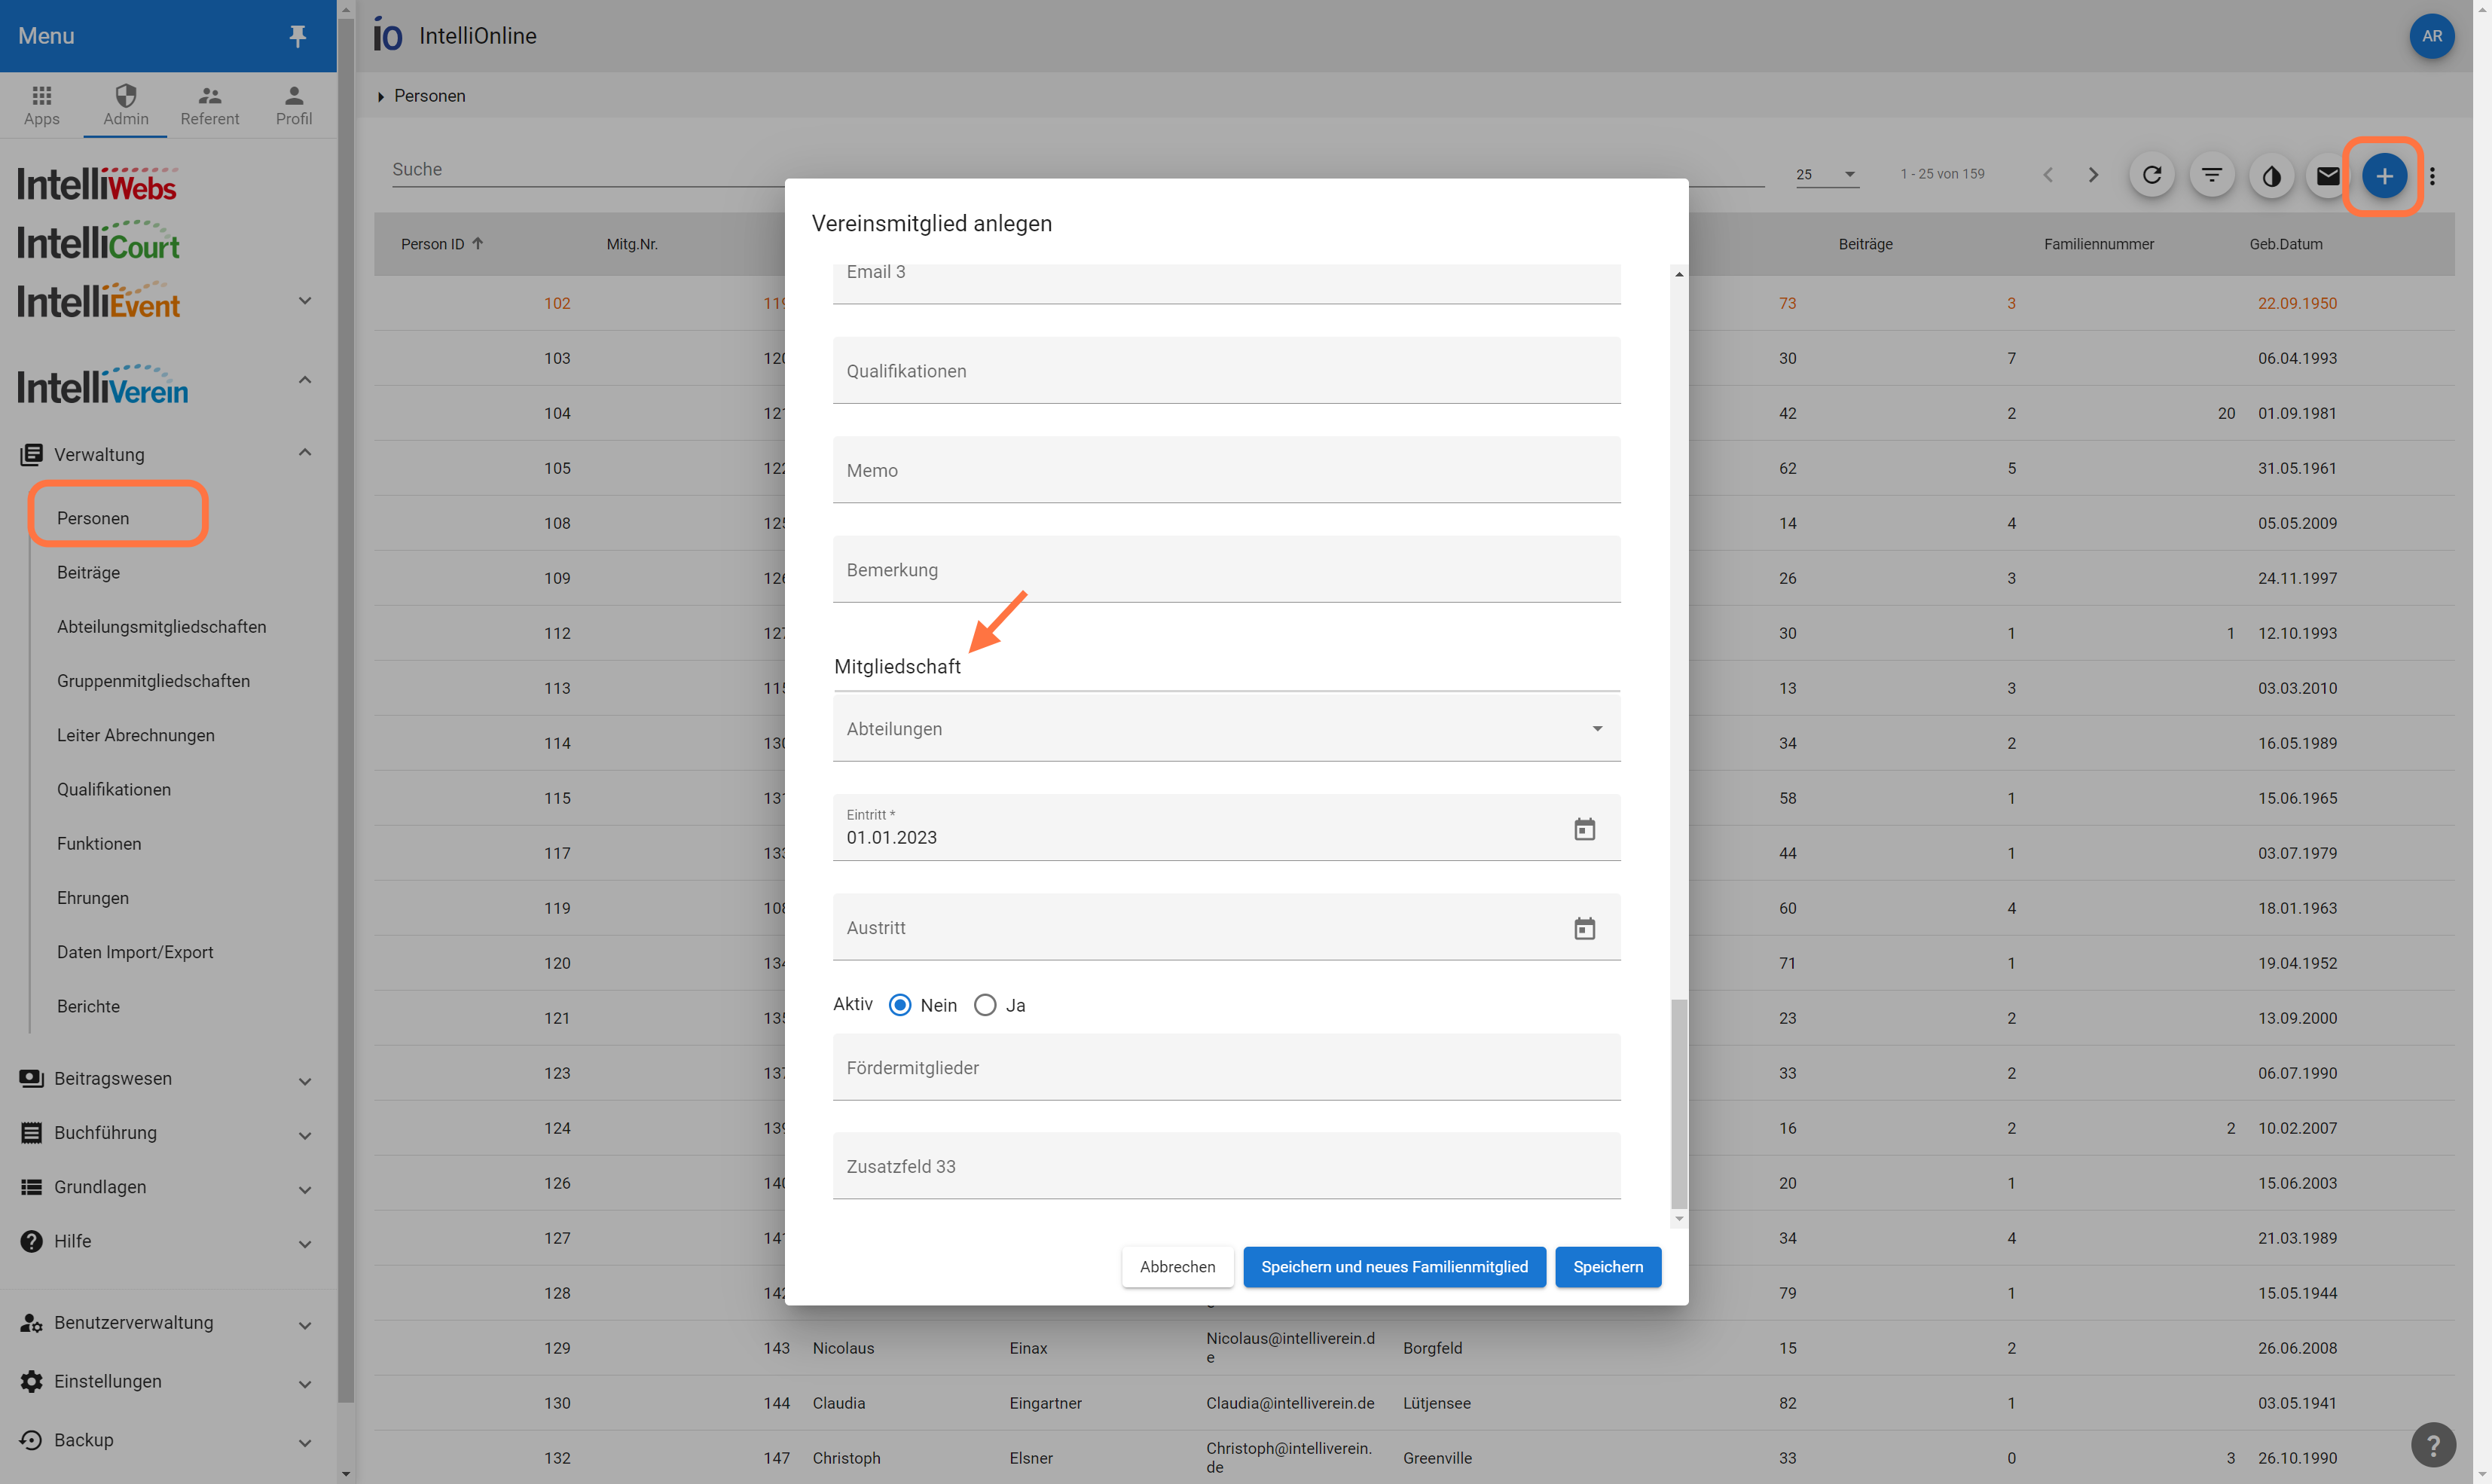The image size is (2492, 1484).
Task: Click the Abbrechen button
Action: click(1177, 1267)
